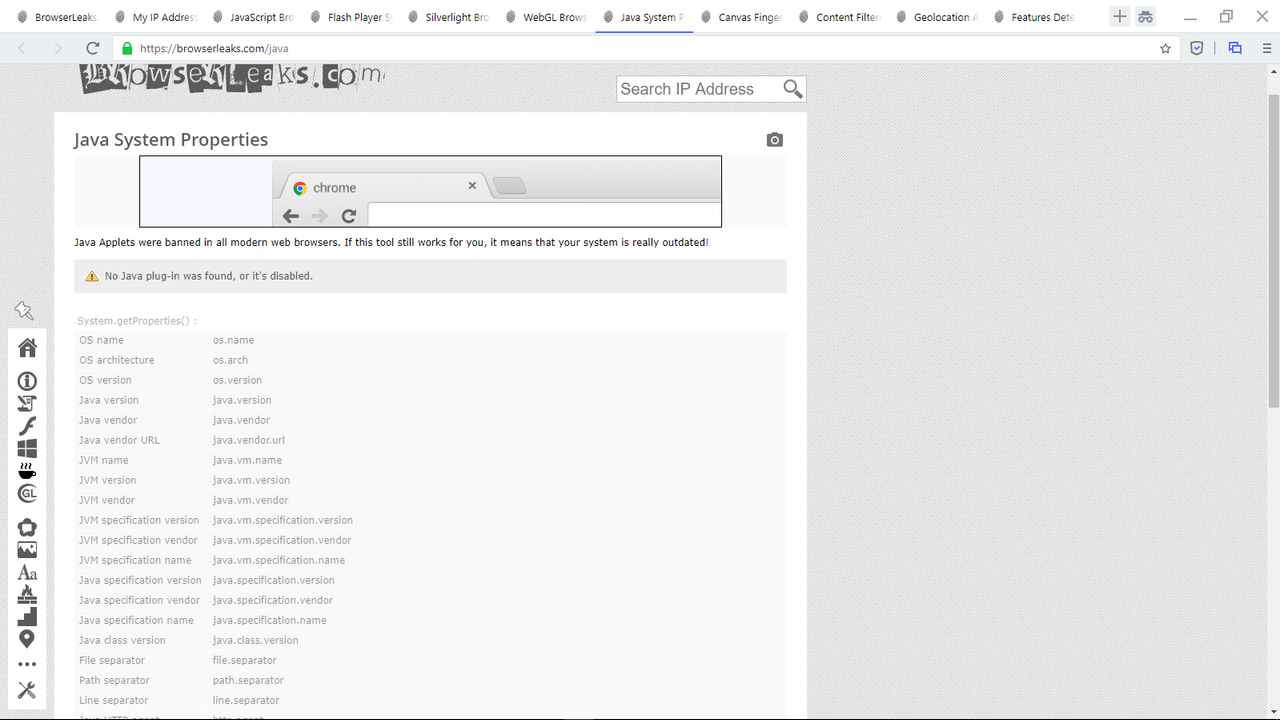Screen dimensions: 1280x720
Task: Click the java.vm.specification.version value
Action: (x=283, y=520)
